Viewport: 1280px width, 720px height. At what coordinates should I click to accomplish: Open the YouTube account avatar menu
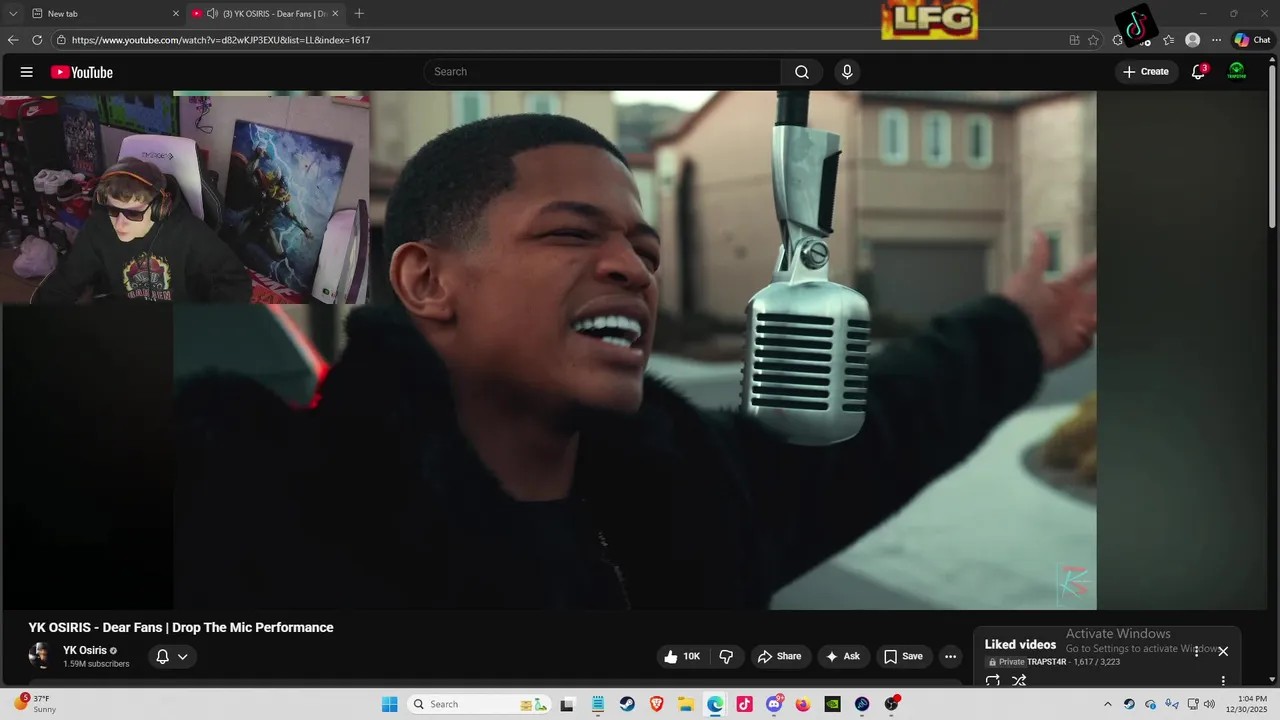[x=1237, y=72]
